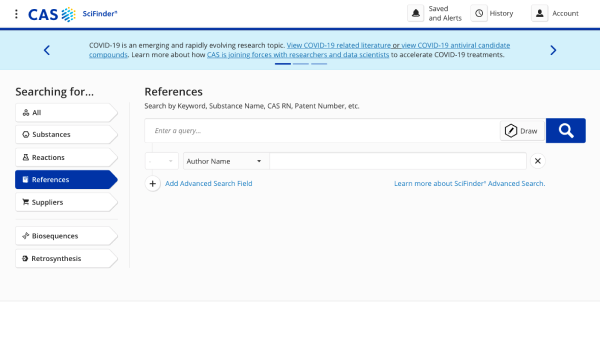The height and width of the screenshot is (360, 600).
Task: Select first banner slide indicator
Action: [283, 64]
